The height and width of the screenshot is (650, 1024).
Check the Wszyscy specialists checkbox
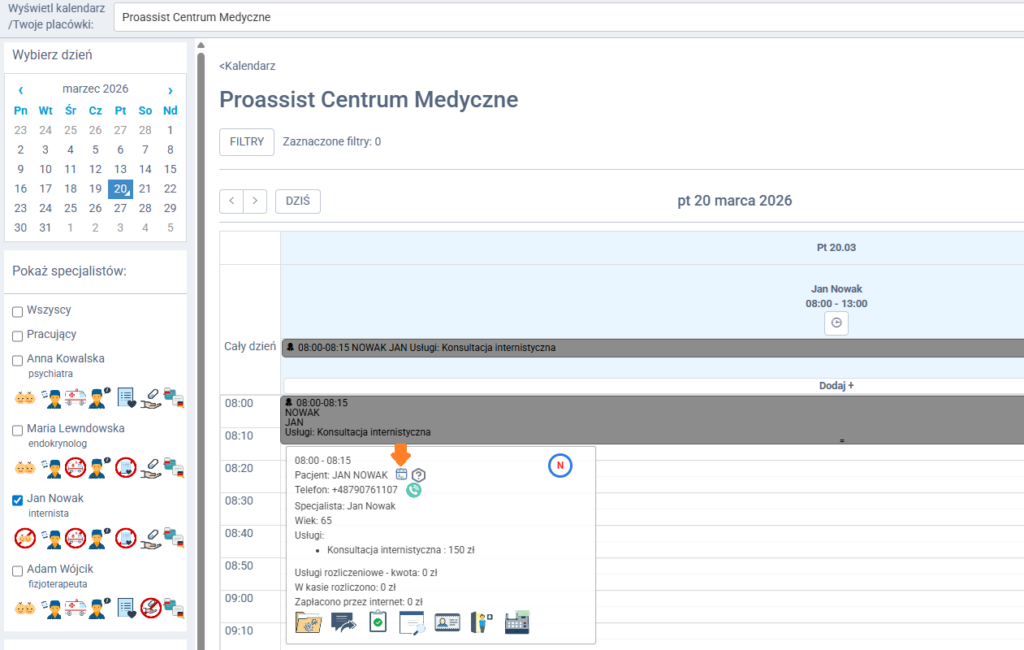coord(17,311)
